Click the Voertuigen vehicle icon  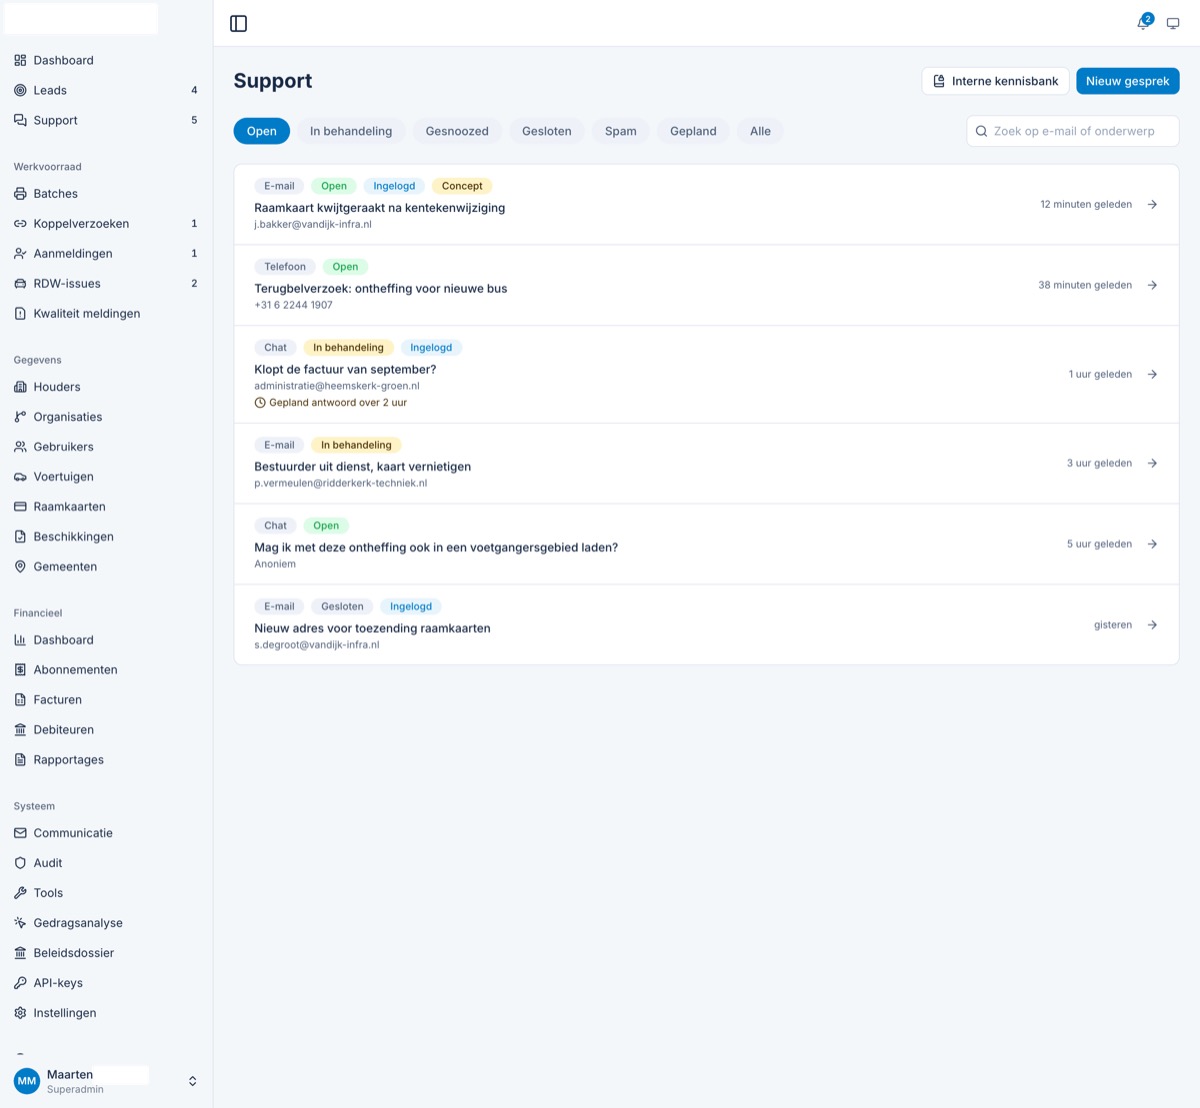[x=20, y=477]
